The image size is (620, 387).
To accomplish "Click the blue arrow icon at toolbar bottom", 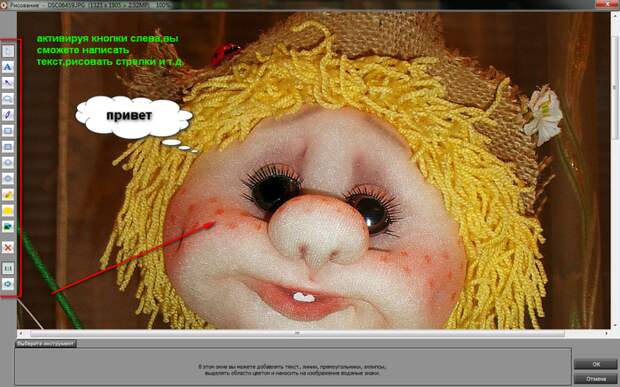I will coord(8,284).
